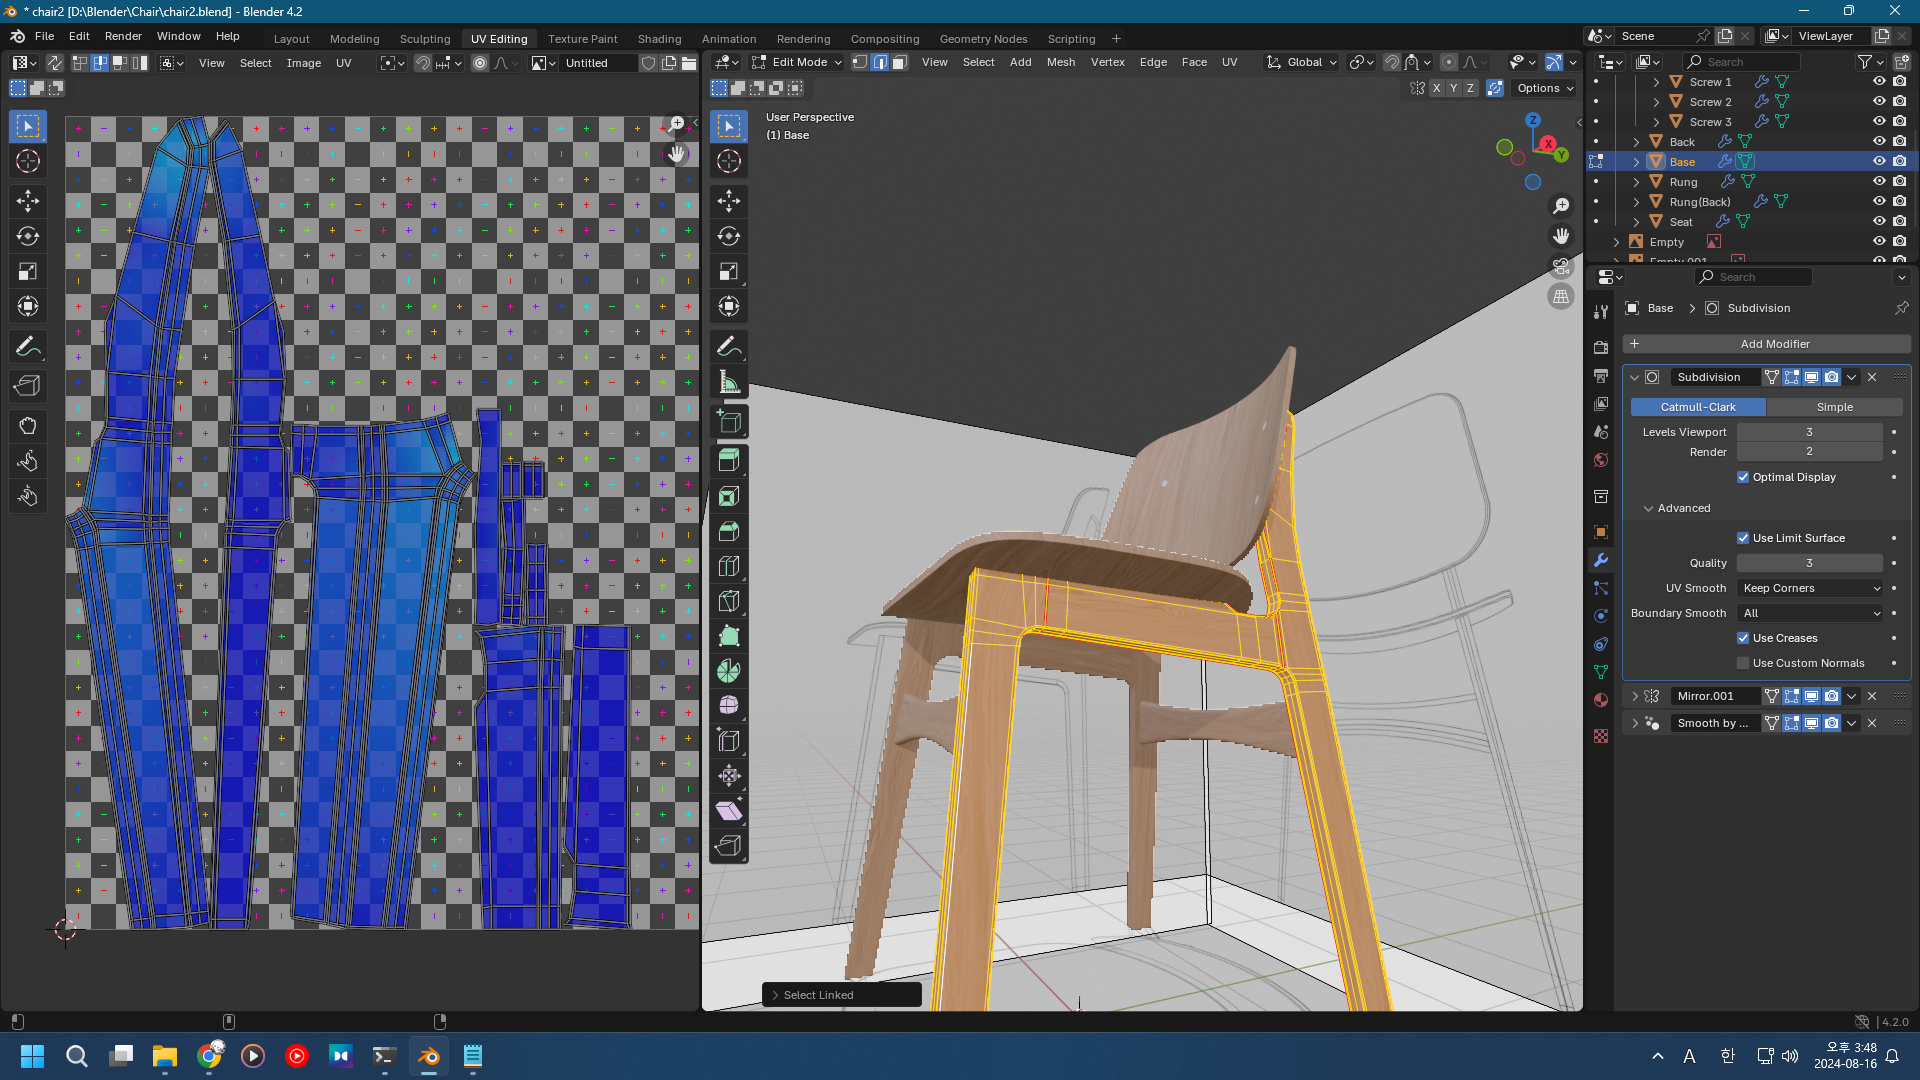The height and width of the screenshot is (1080, 1920).
Task: Select the Bevel tool in viewport toolbar
Action: [x=729, y=531]
